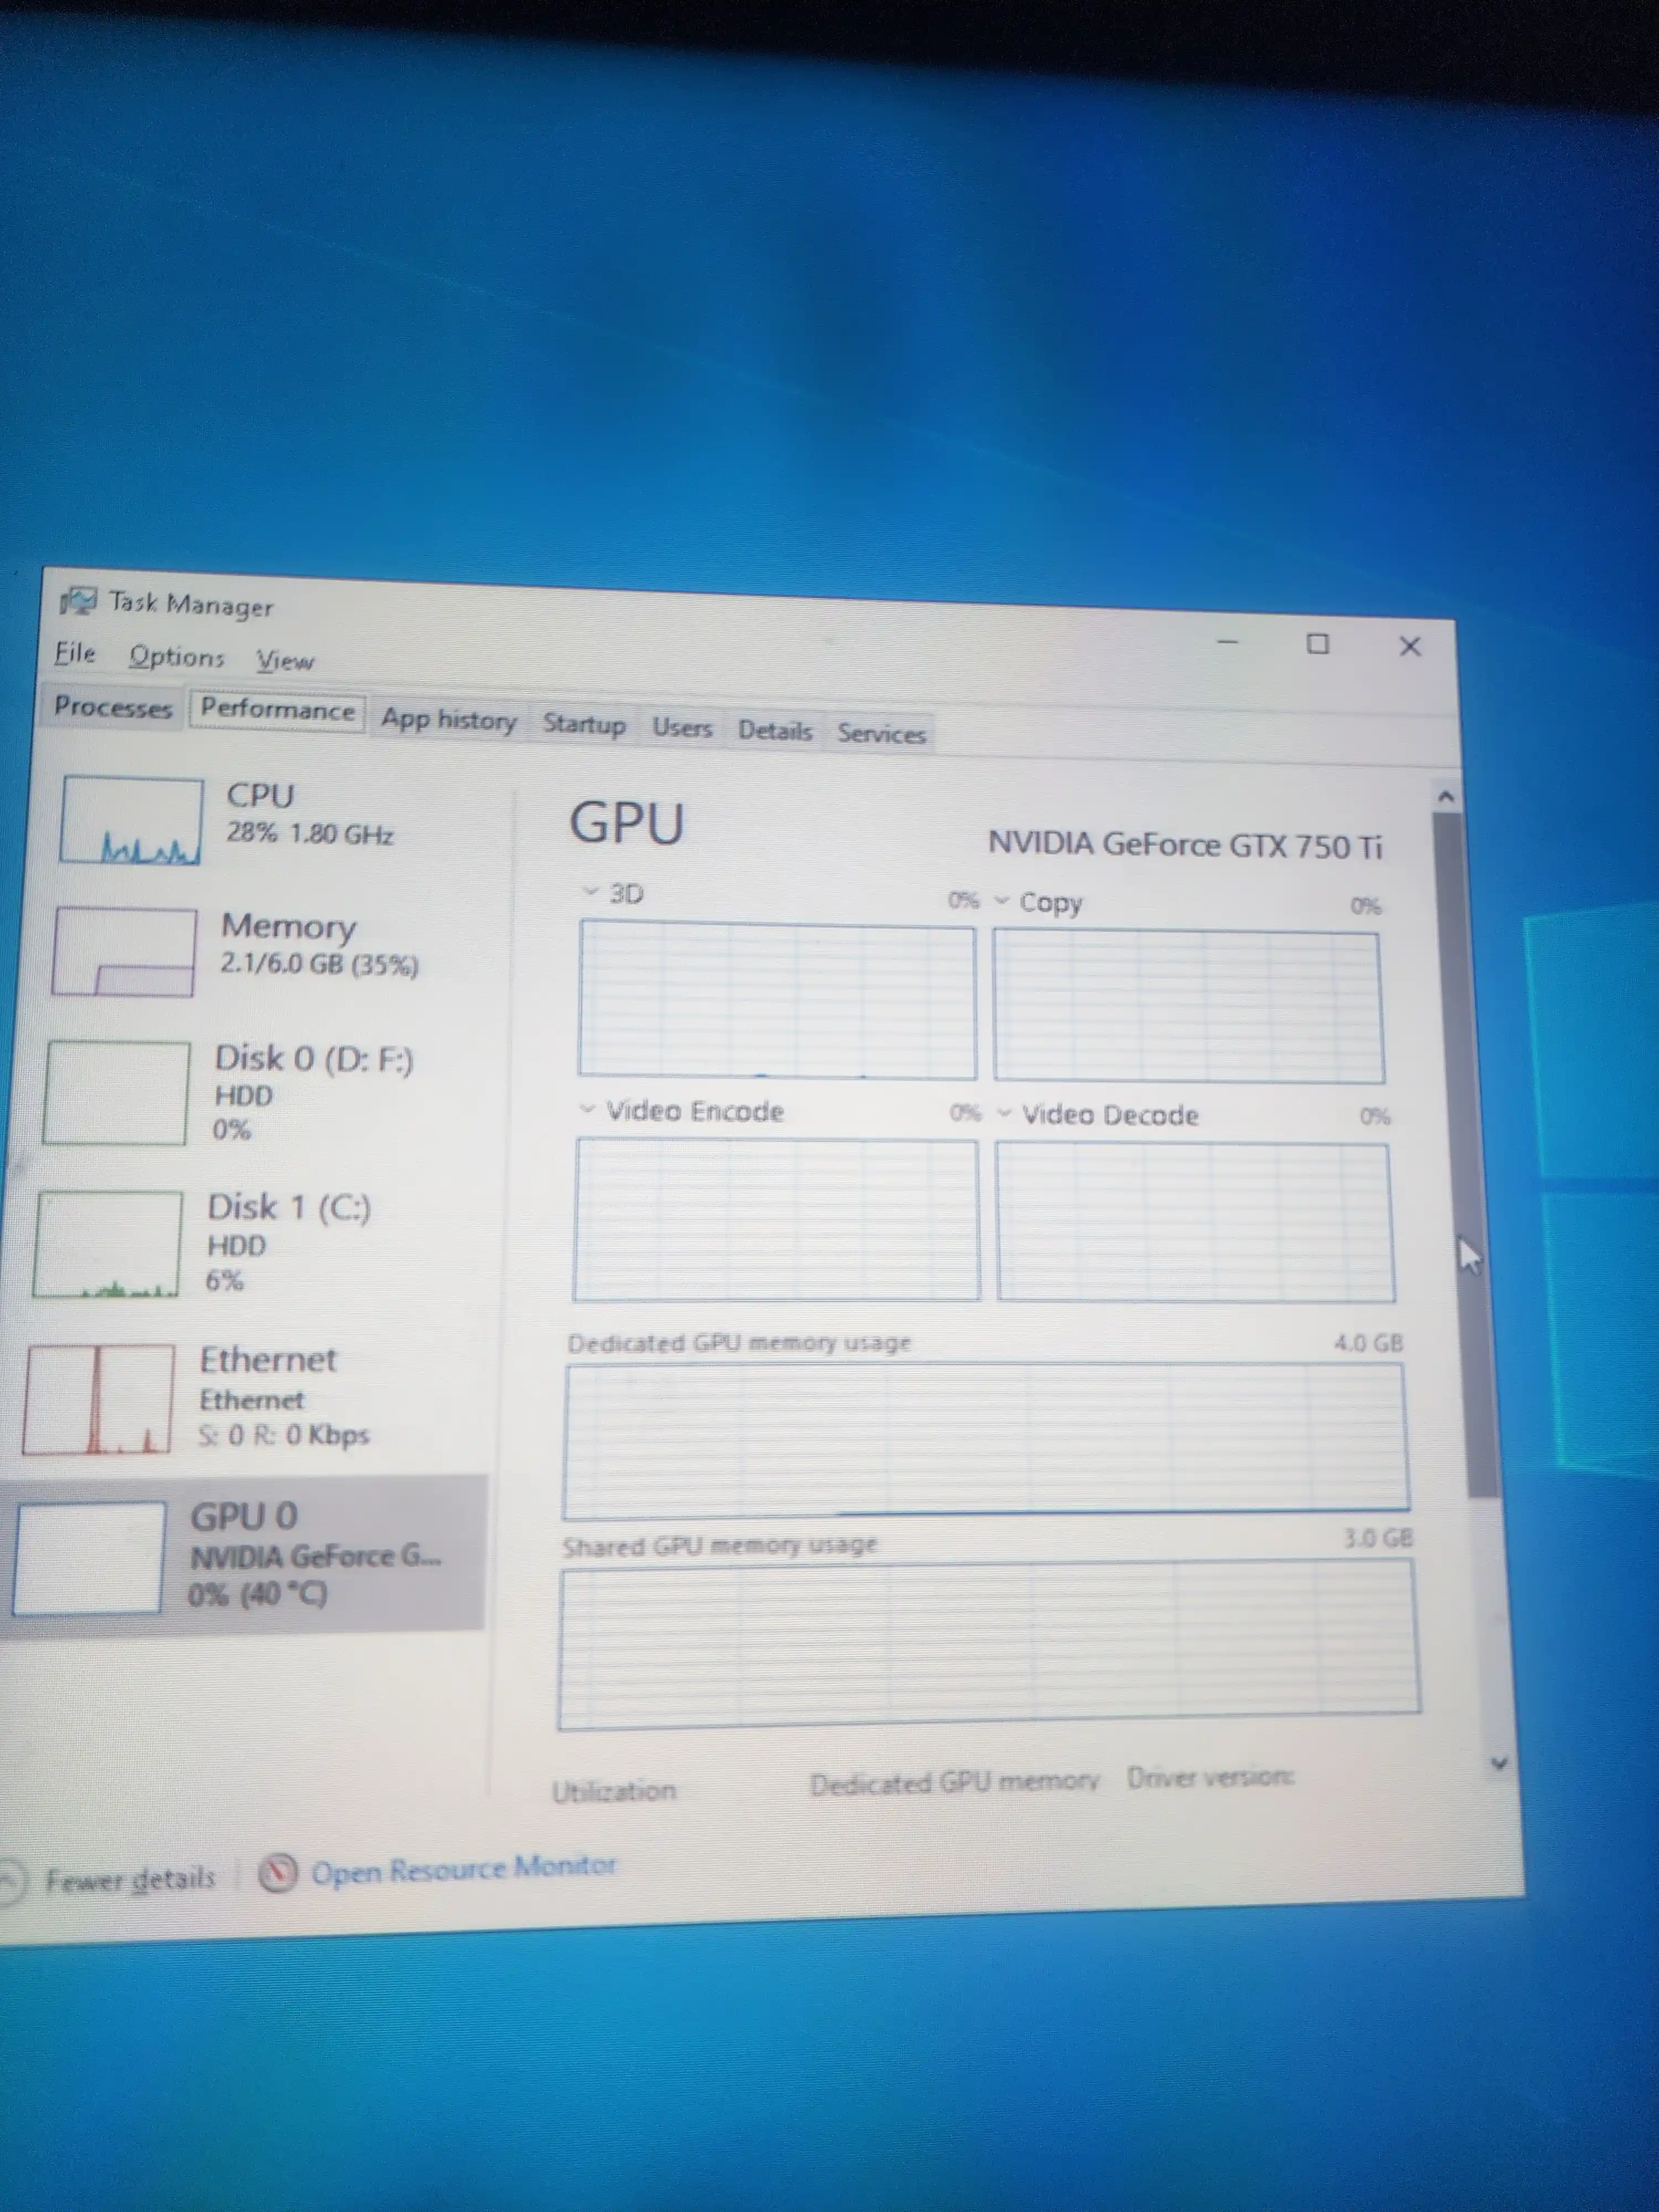Viewport: 1659px width, 2212px height.
Task: Open the File menu
Action: pyautogui.click(x=75, y=653)
